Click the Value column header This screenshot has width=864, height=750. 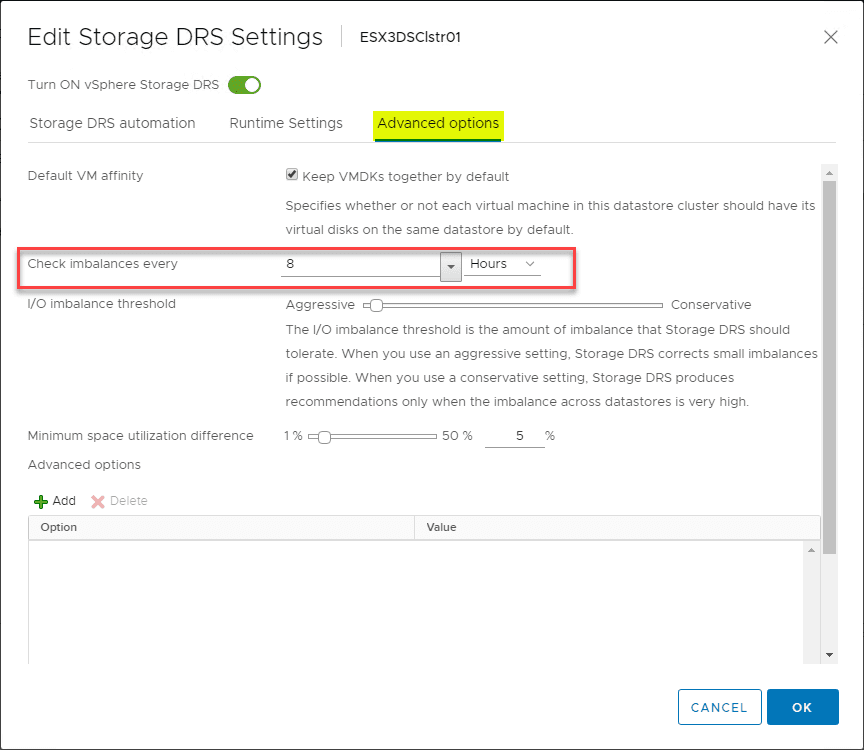click(x=616, y=527)
